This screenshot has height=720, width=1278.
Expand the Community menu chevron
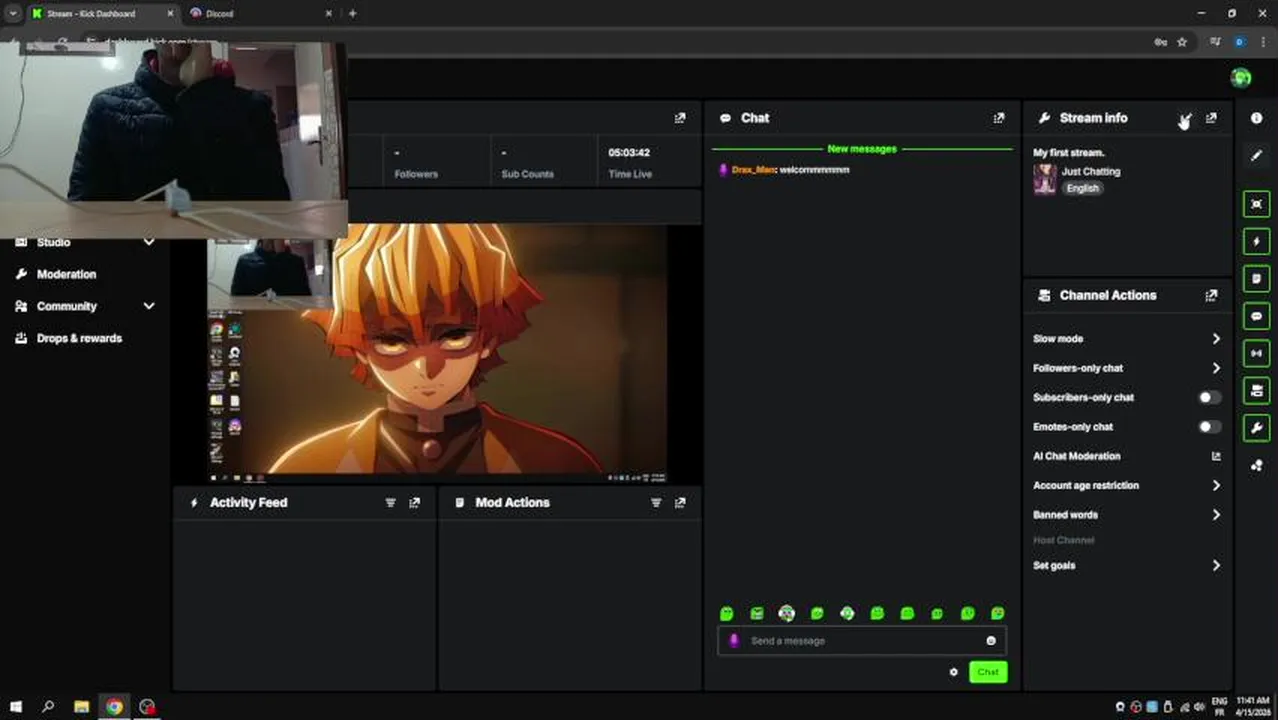[x=149, y=306]
